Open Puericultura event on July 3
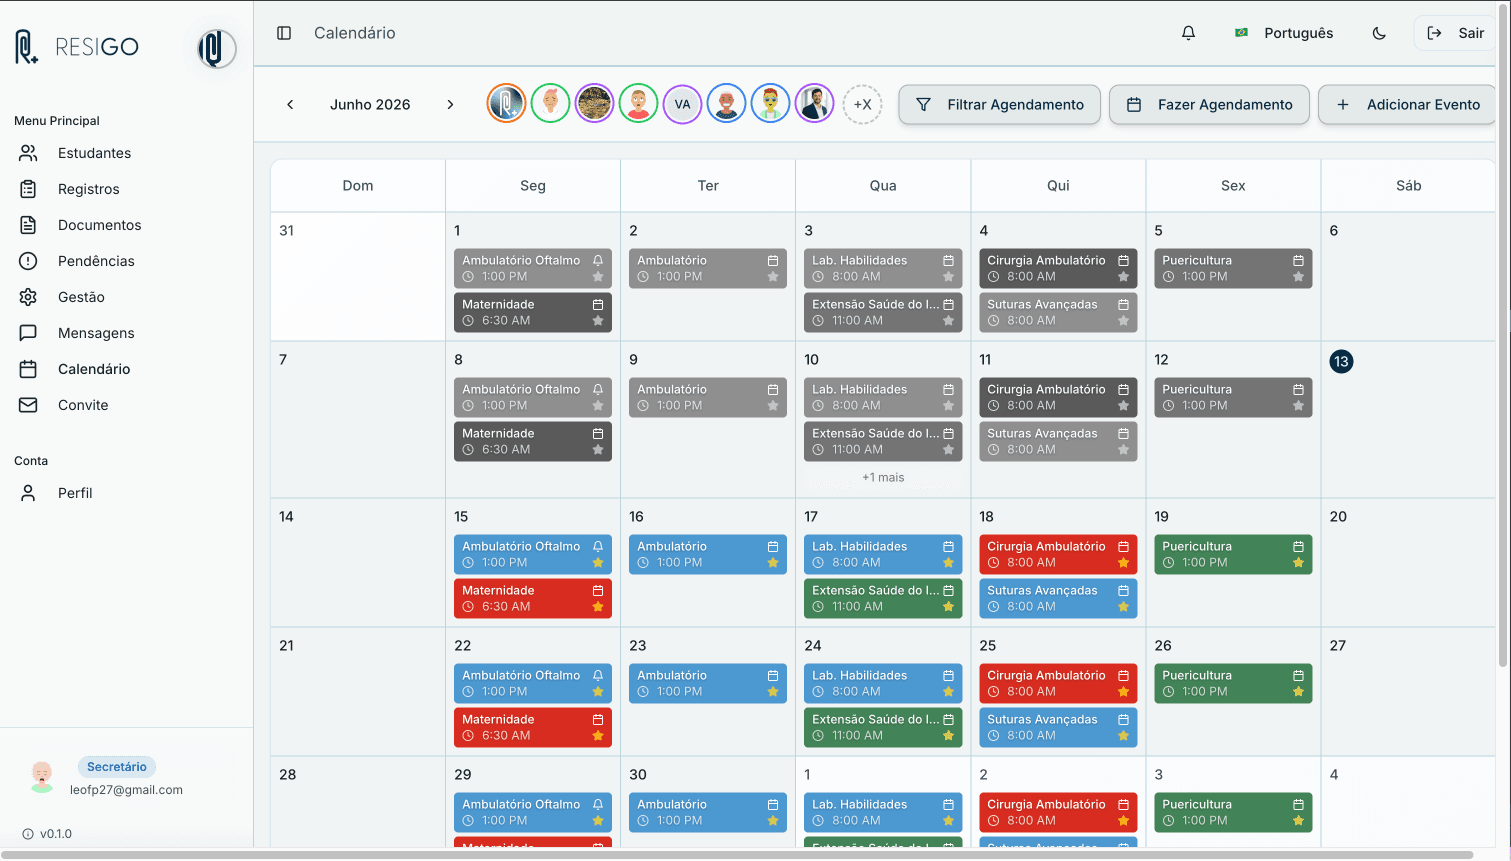 tap(1233, 812)
